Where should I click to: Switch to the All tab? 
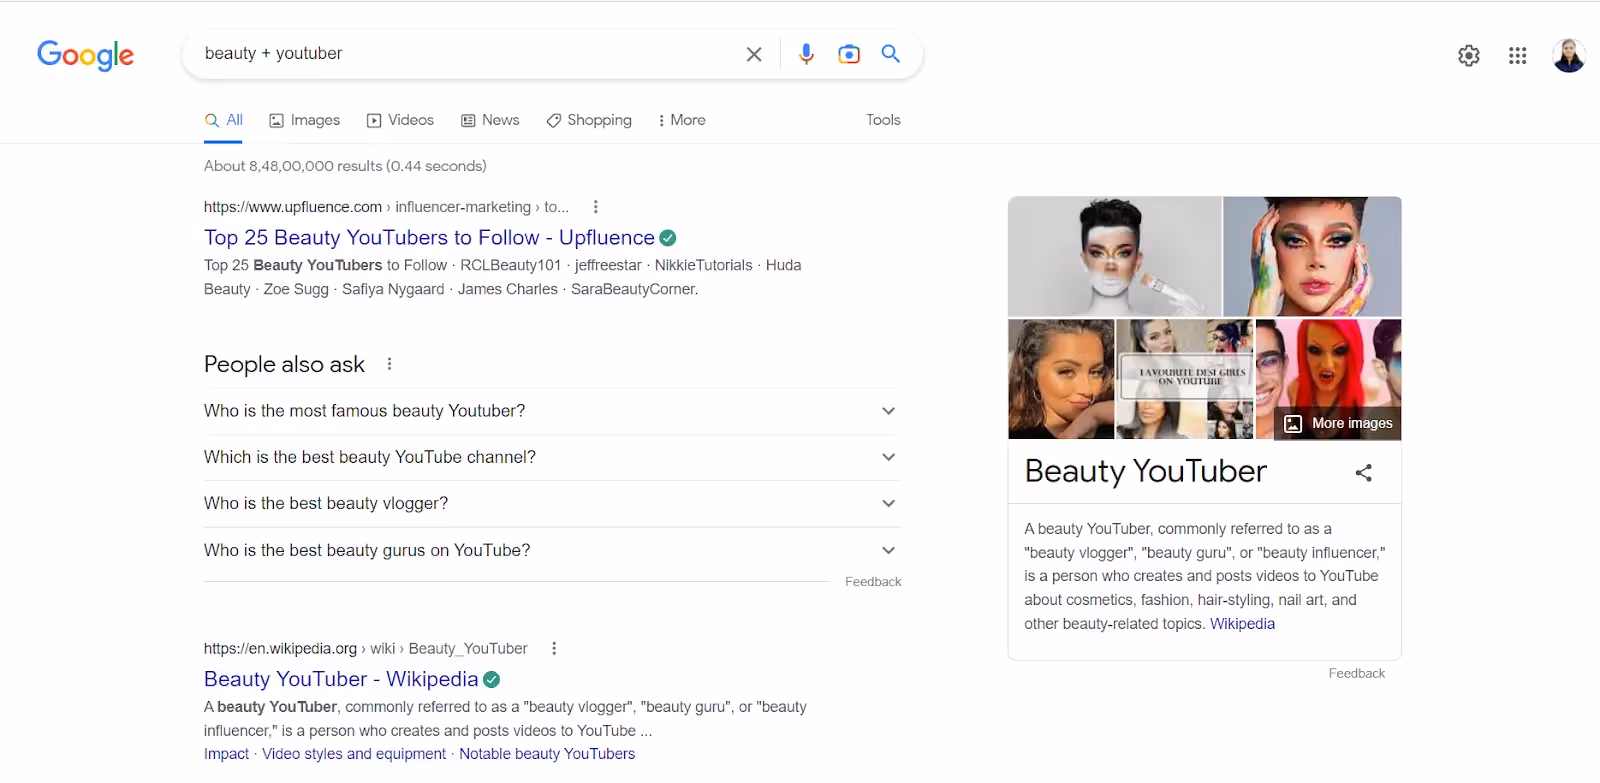point(224,120)
